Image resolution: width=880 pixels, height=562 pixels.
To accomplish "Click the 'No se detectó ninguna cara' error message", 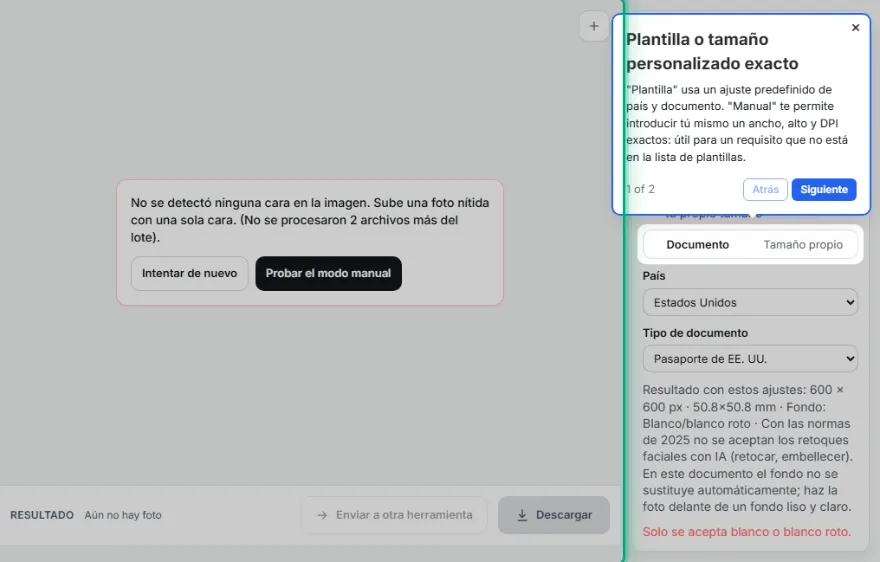I will pos(310,220).
